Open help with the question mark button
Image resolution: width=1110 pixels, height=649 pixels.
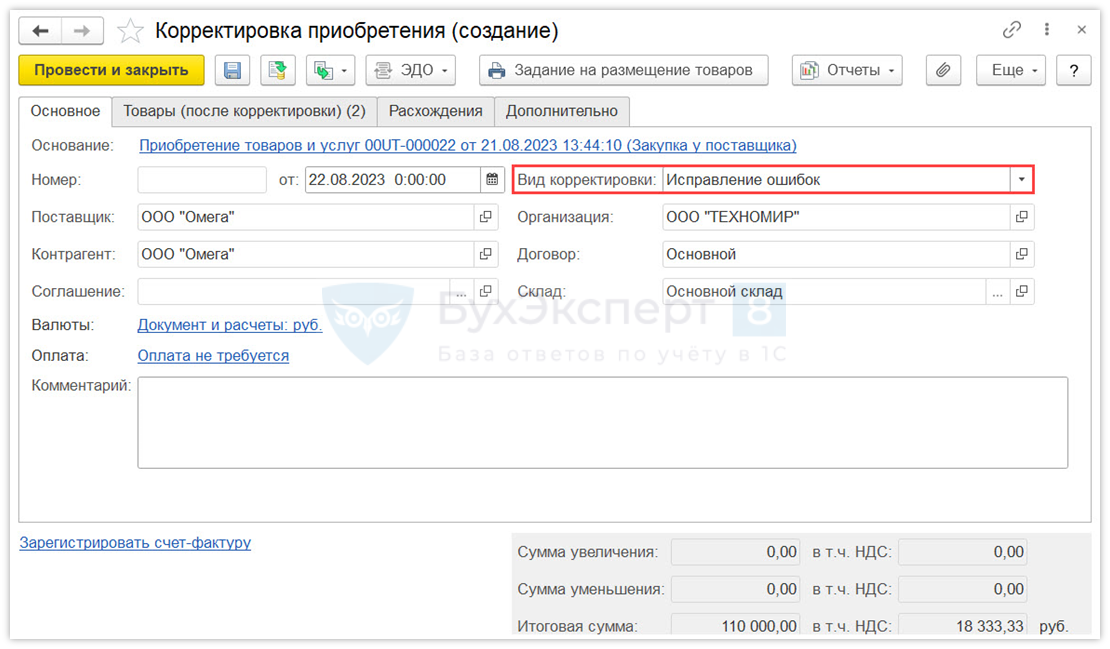coord(1073,70)
